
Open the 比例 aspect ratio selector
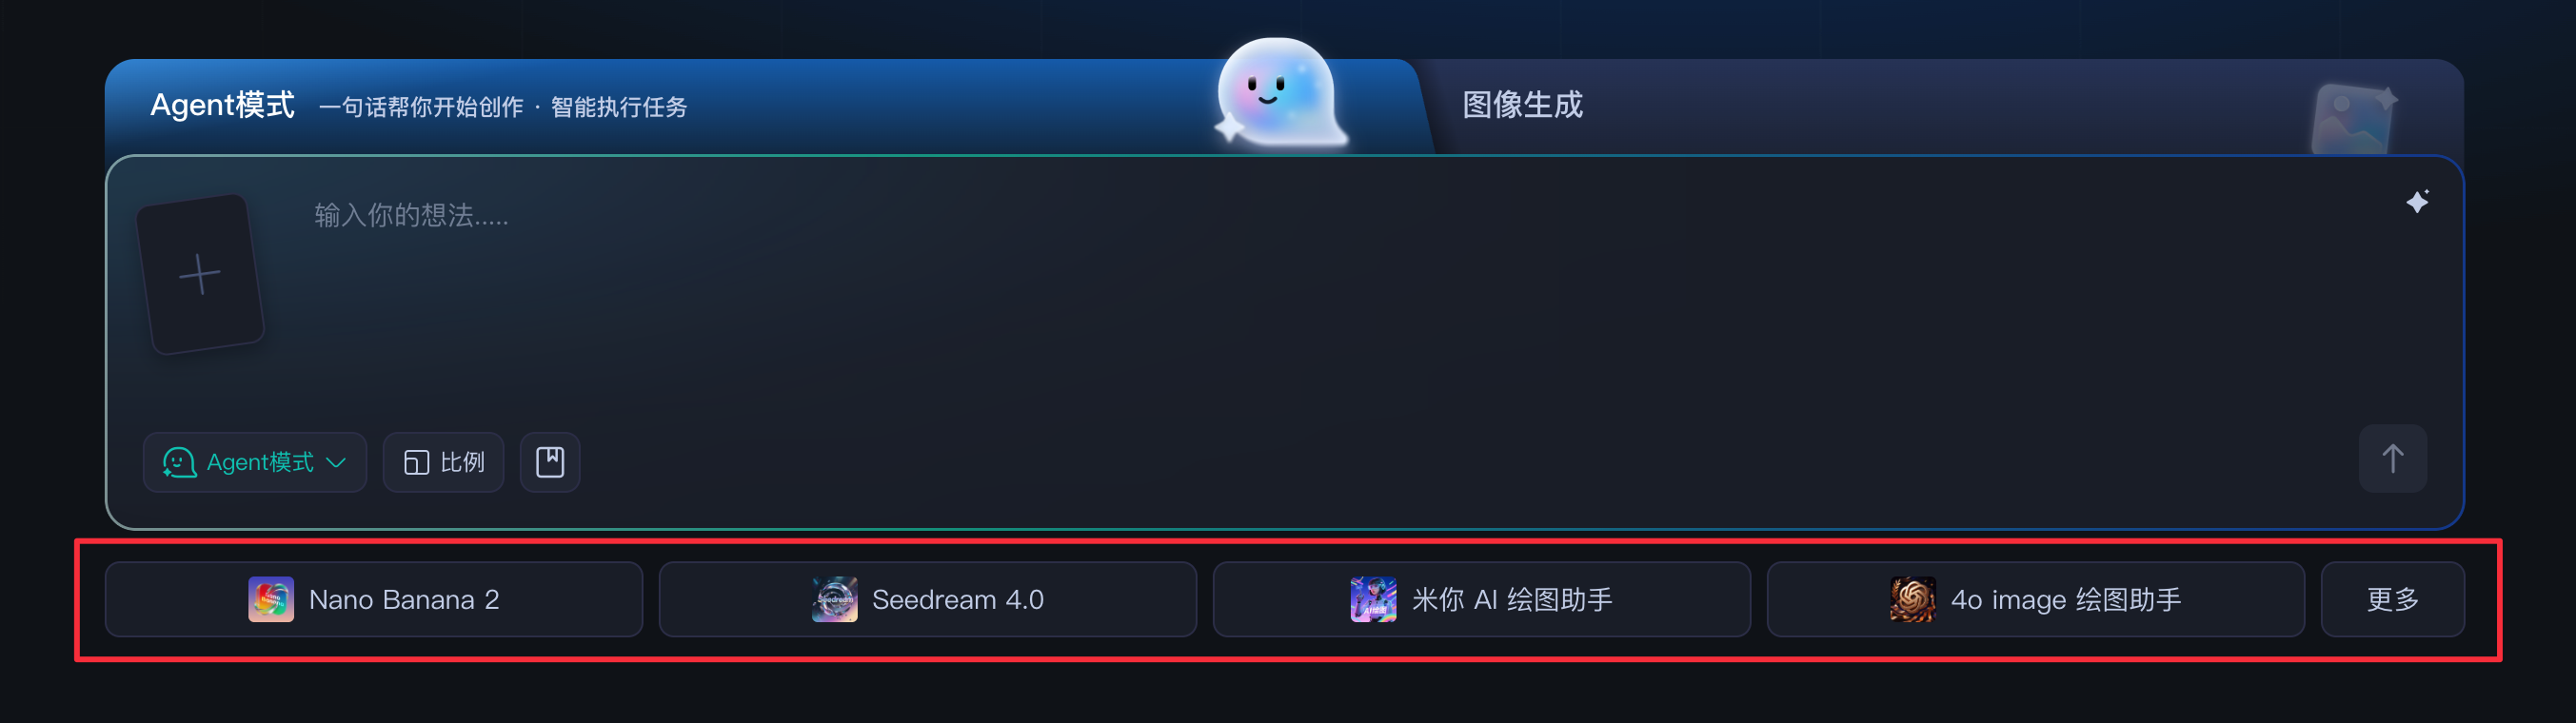click(x=443, y=462)
